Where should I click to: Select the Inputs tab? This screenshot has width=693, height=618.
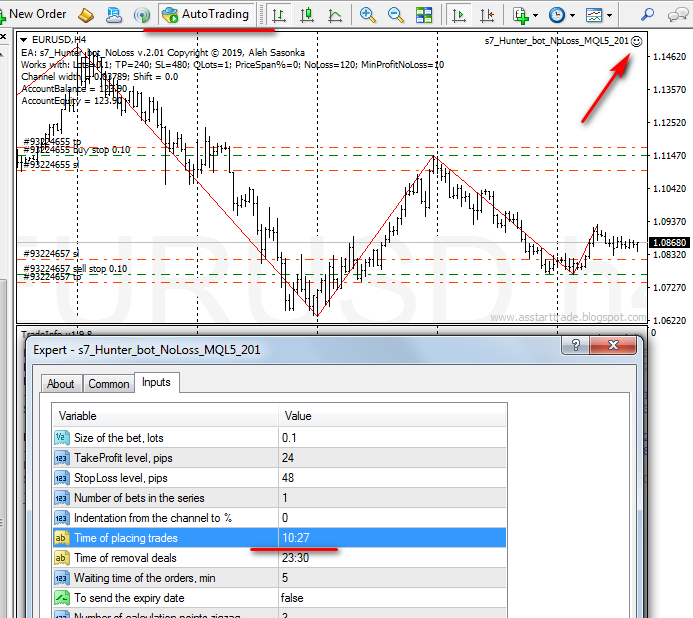(x=156, y=382)
